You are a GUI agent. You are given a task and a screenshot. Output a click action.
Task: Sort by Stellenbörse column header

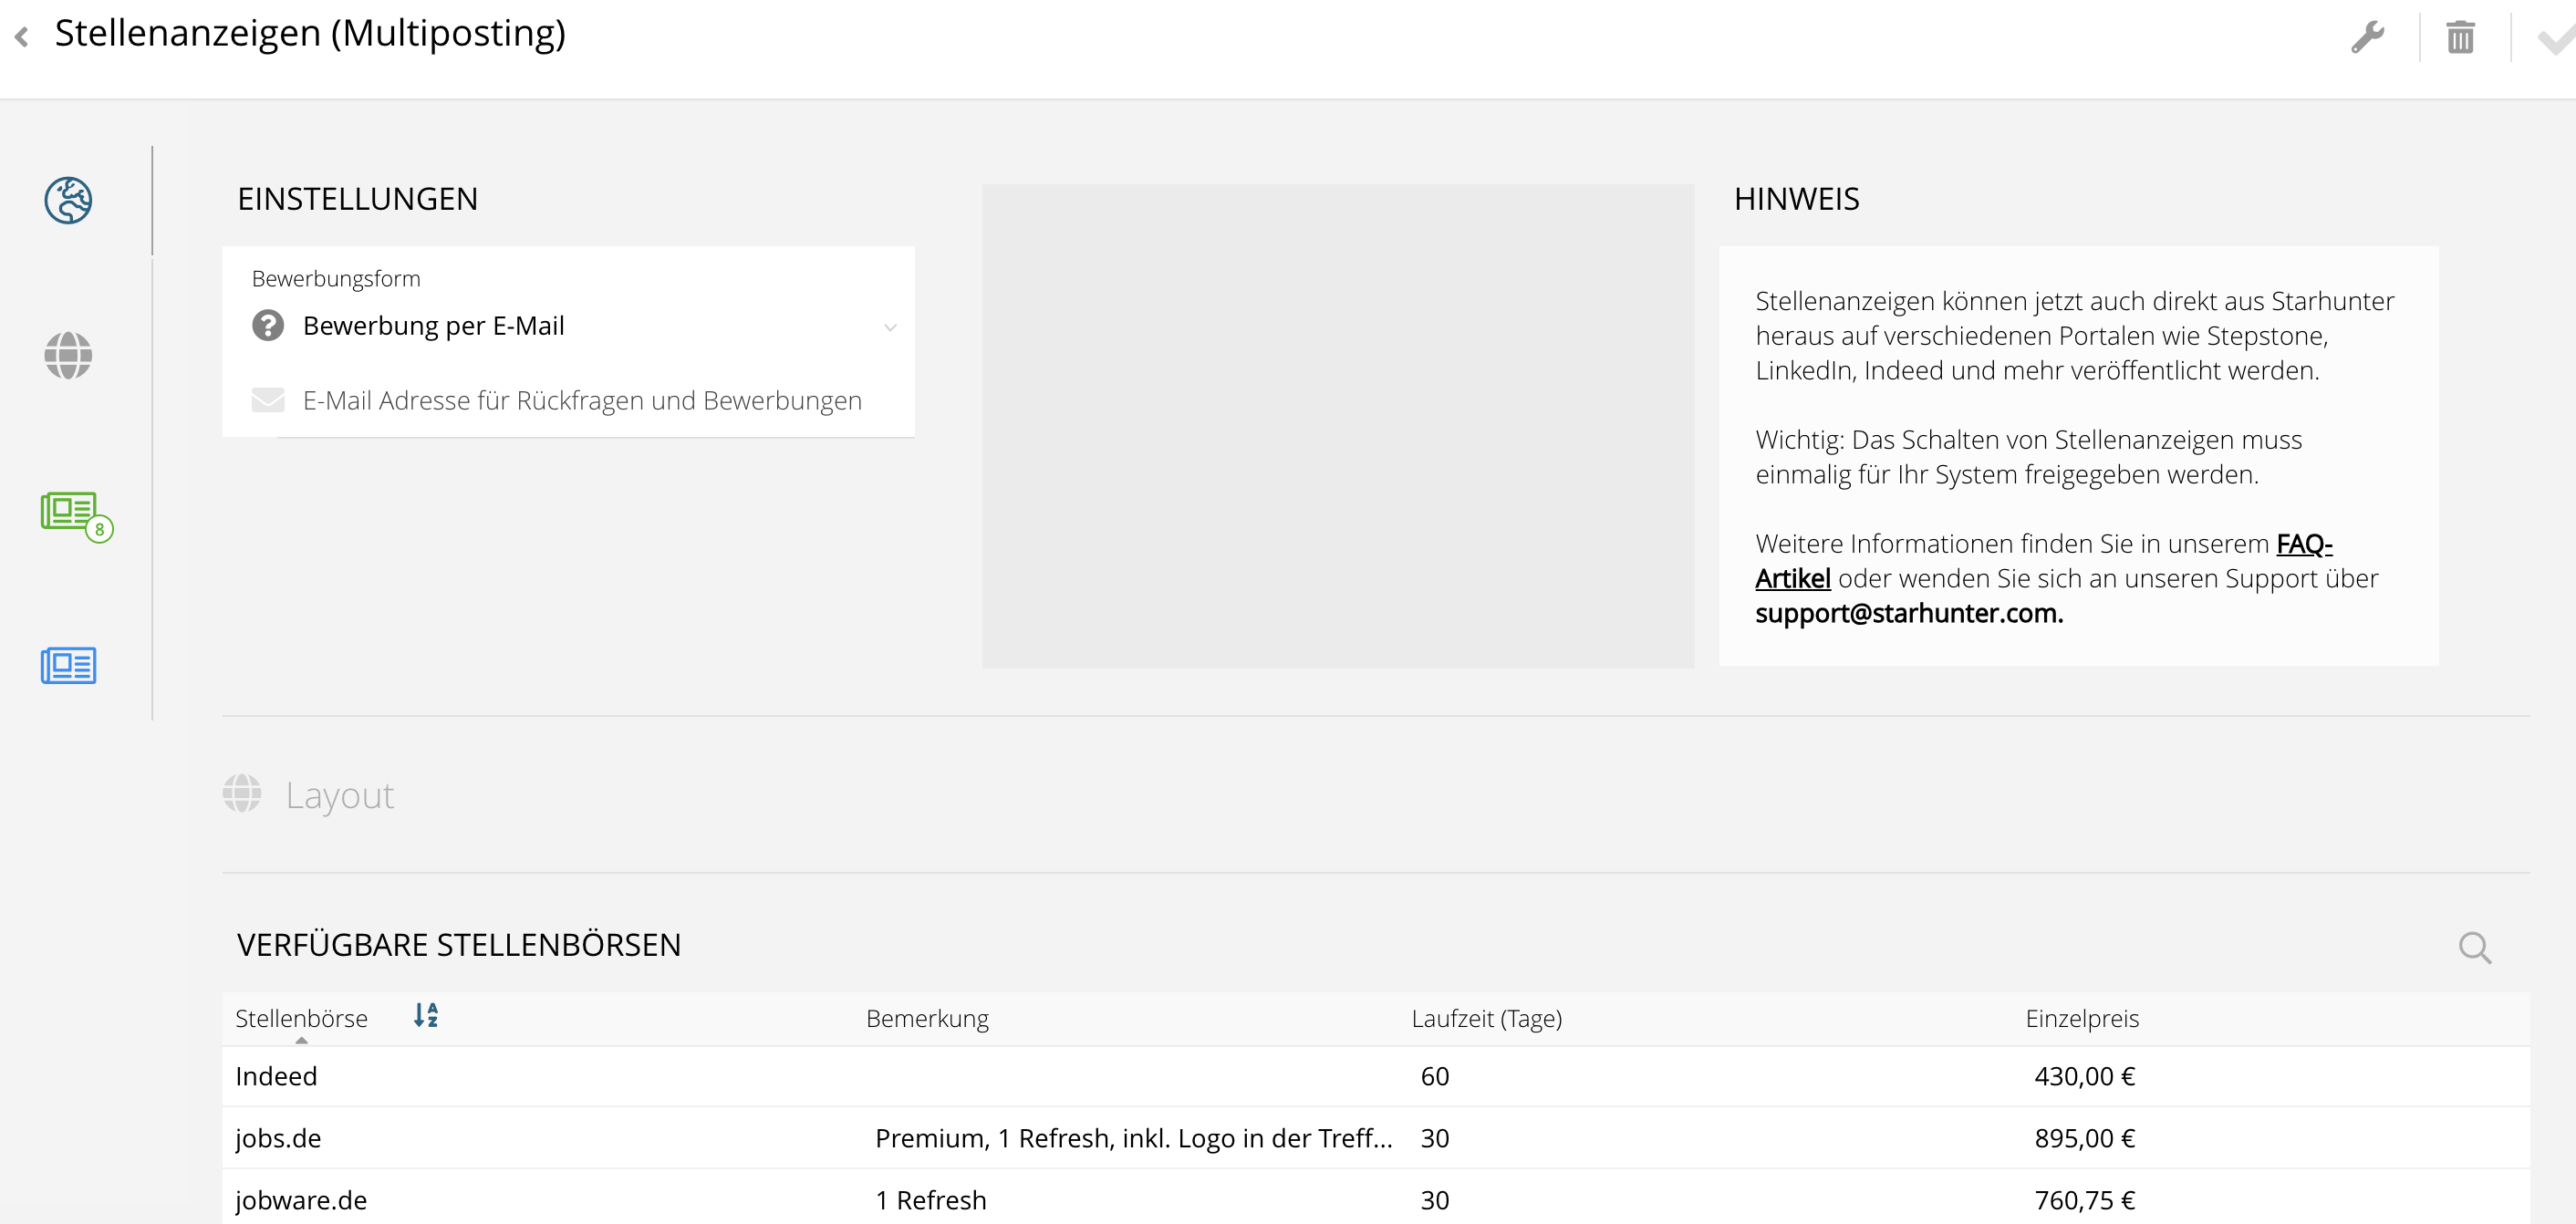pyautogui.click(x=301, y=1018)
